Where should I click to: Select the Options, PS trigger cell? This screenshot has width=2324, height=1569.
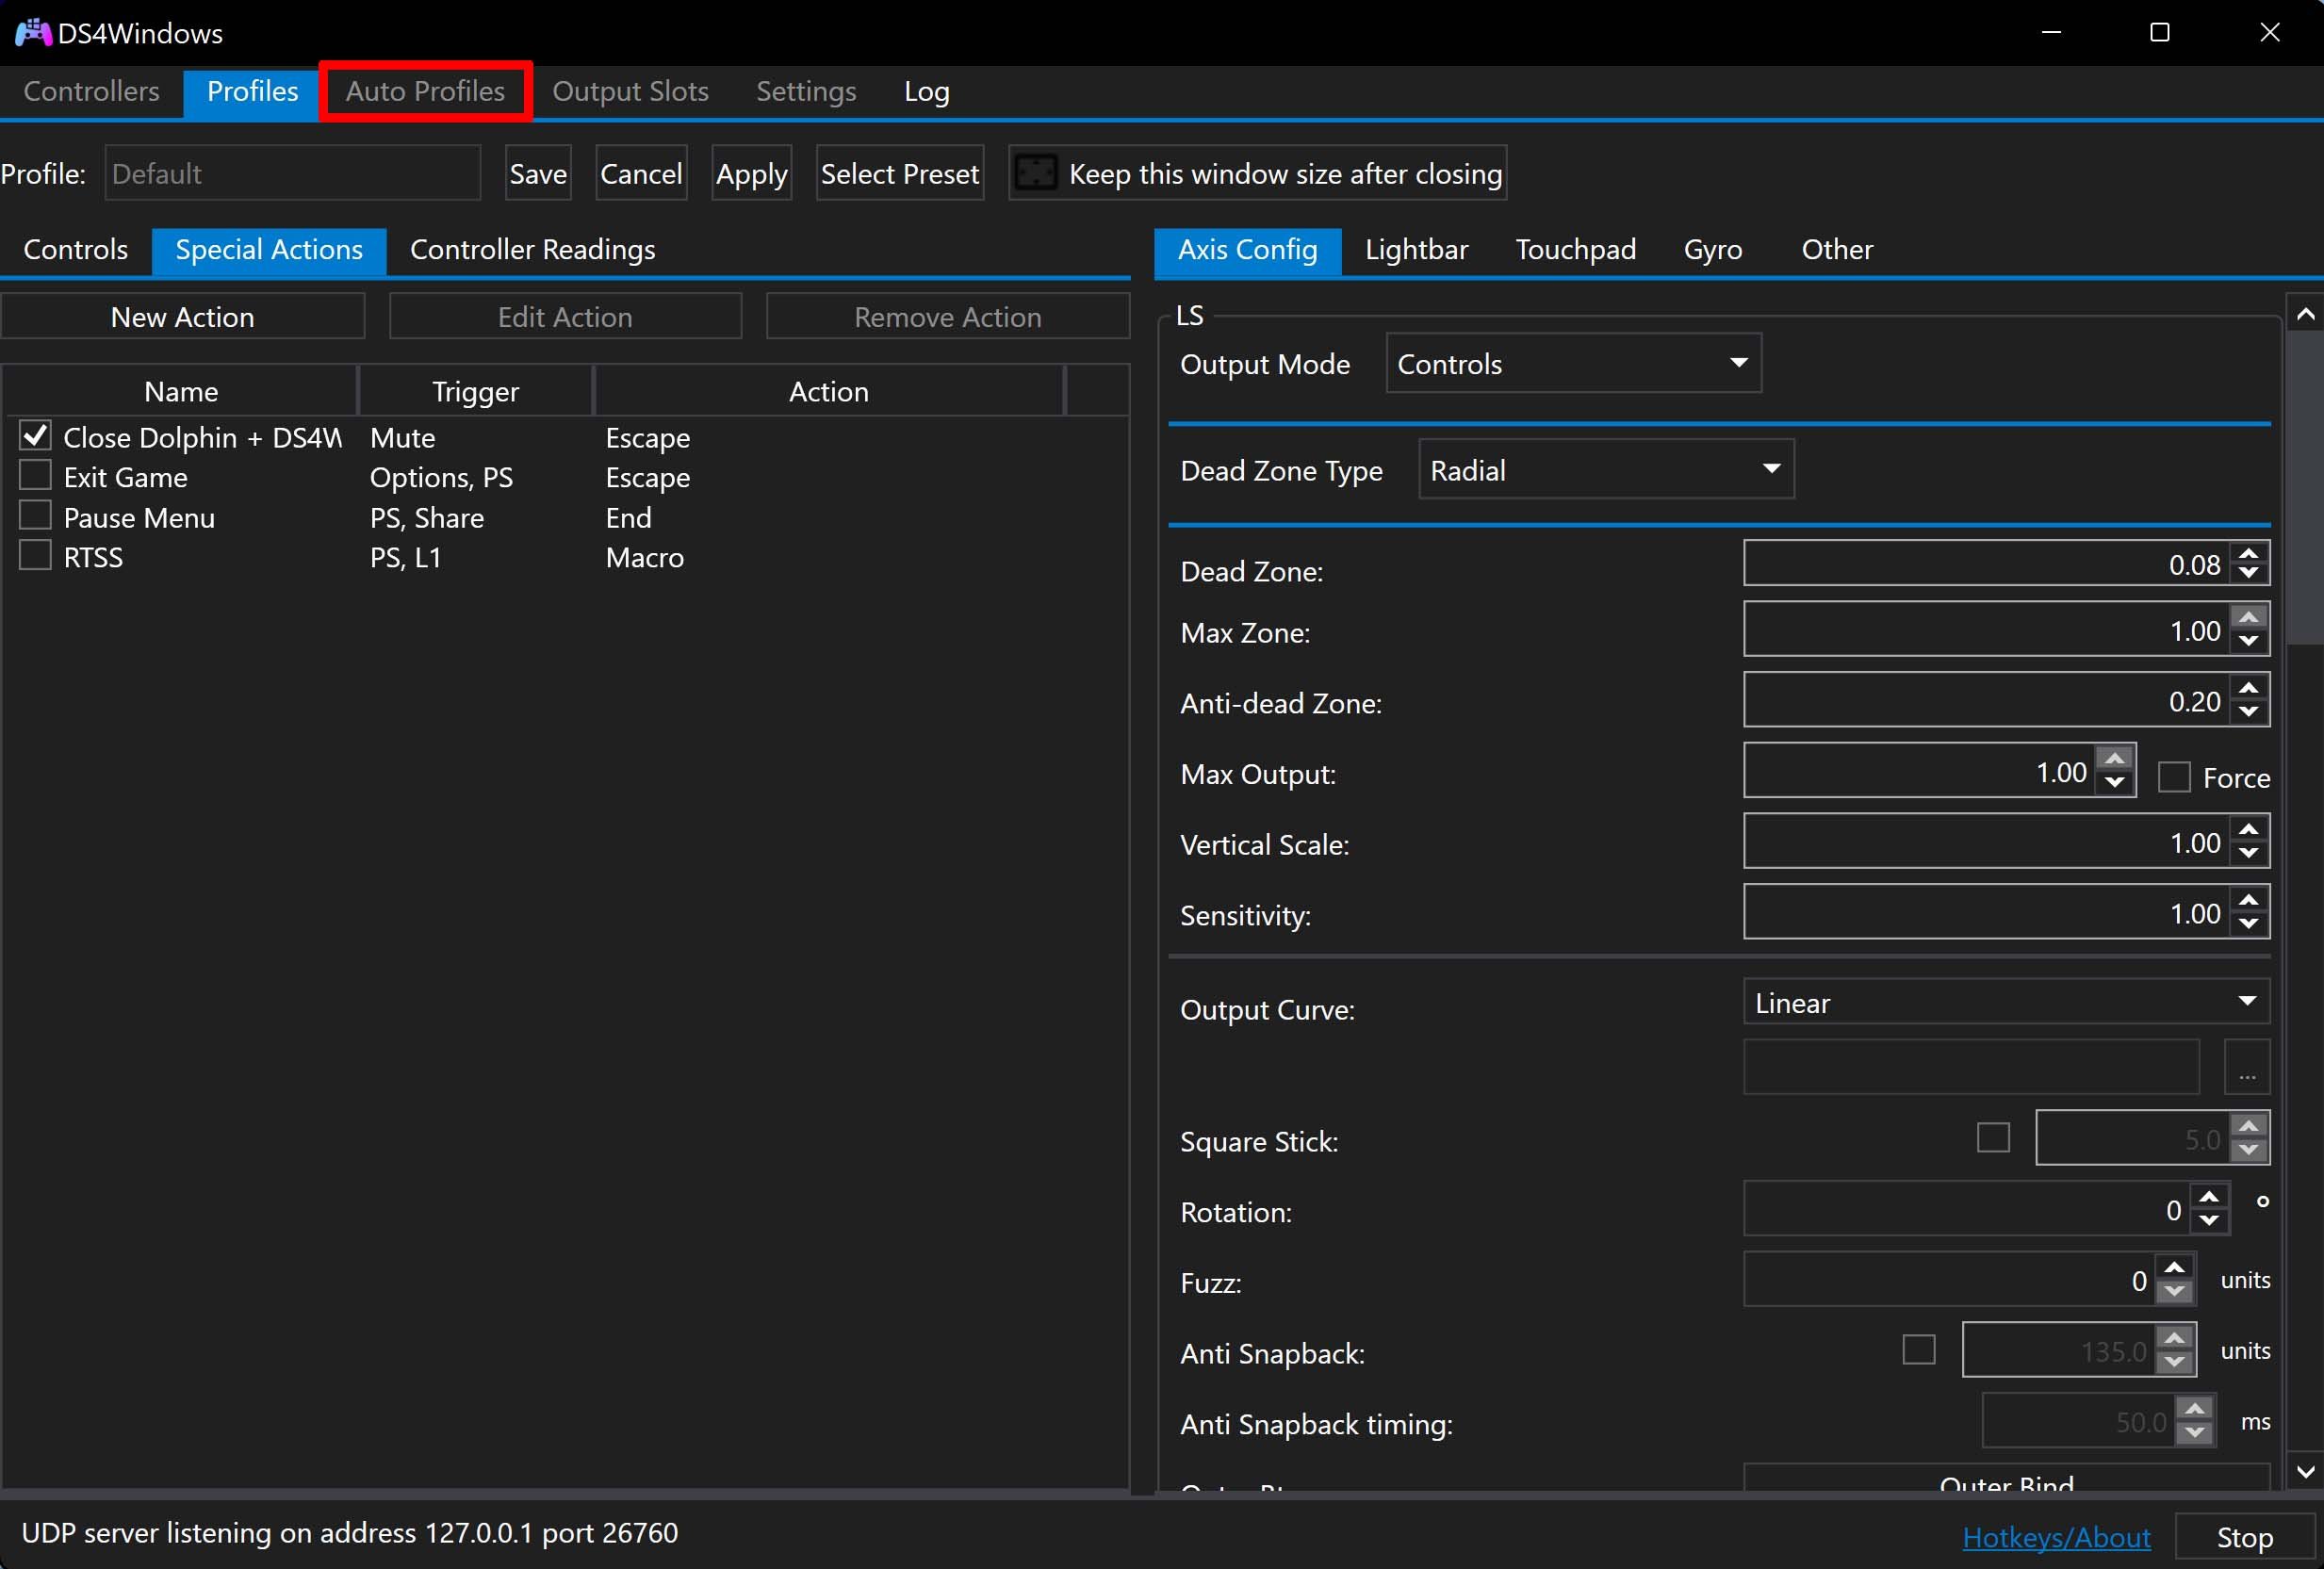(441, 477)
